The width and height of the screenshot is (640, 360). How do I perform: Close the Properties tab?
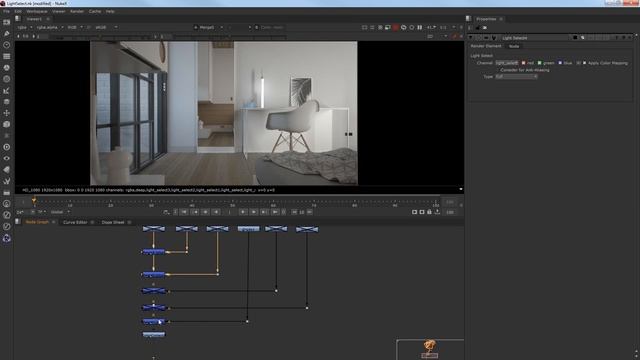[501, 19]
